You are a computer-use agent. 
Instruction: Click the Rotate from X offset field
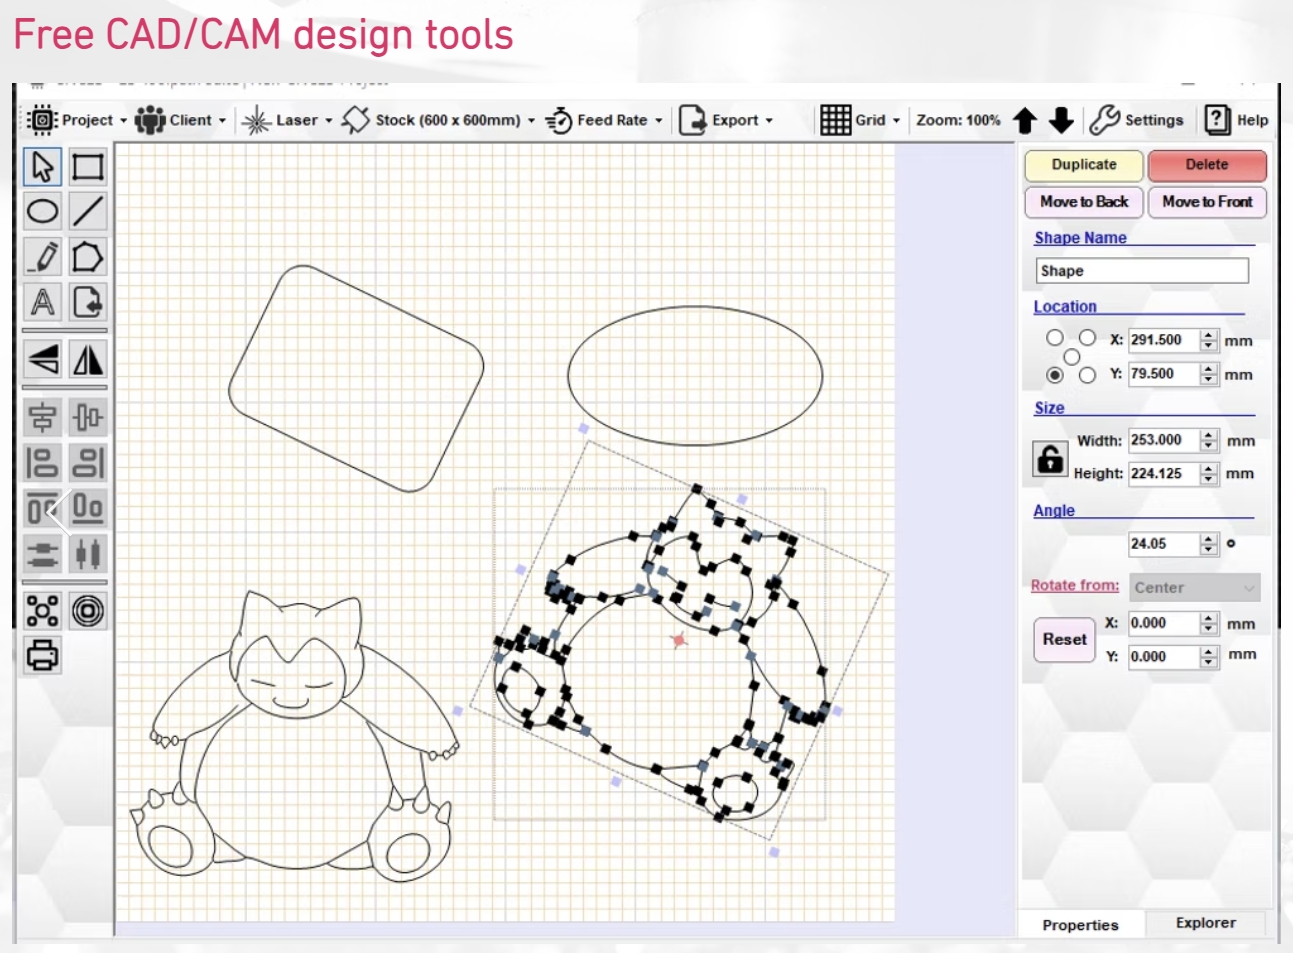(1163, 623)
